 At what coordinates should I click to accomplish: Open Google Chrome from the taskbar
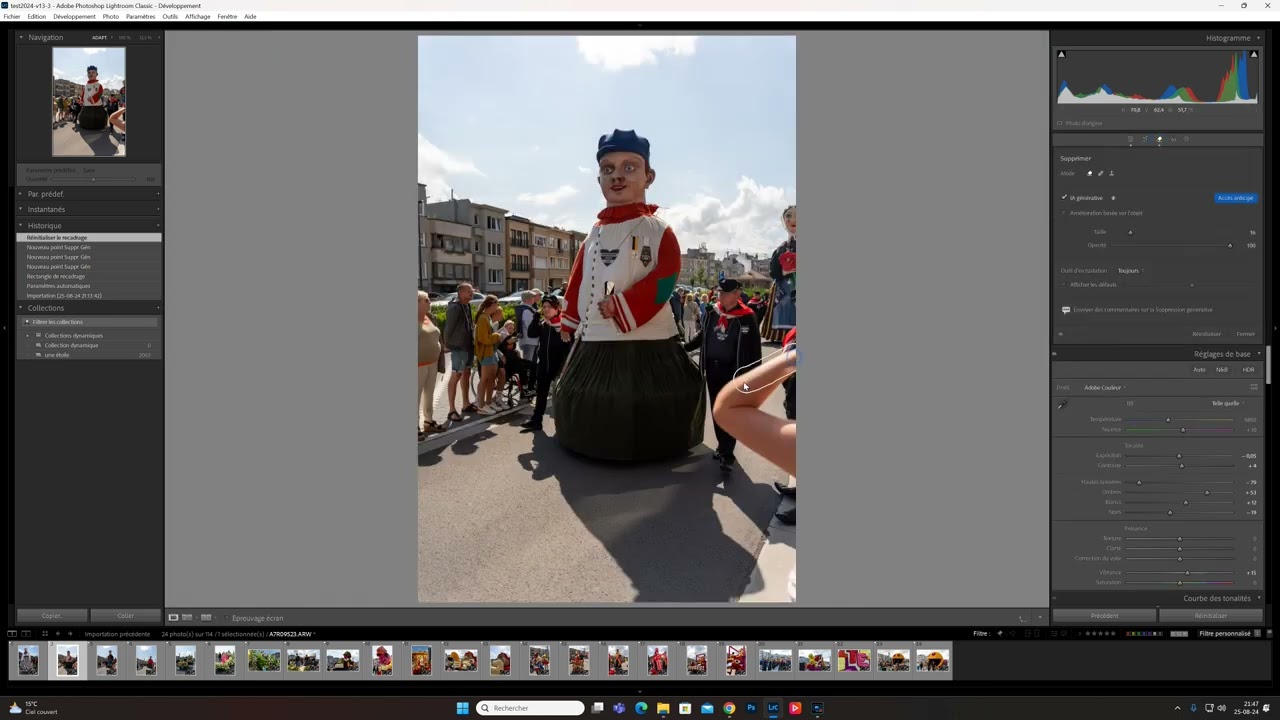pyautogui.click(x=729, y=708)
